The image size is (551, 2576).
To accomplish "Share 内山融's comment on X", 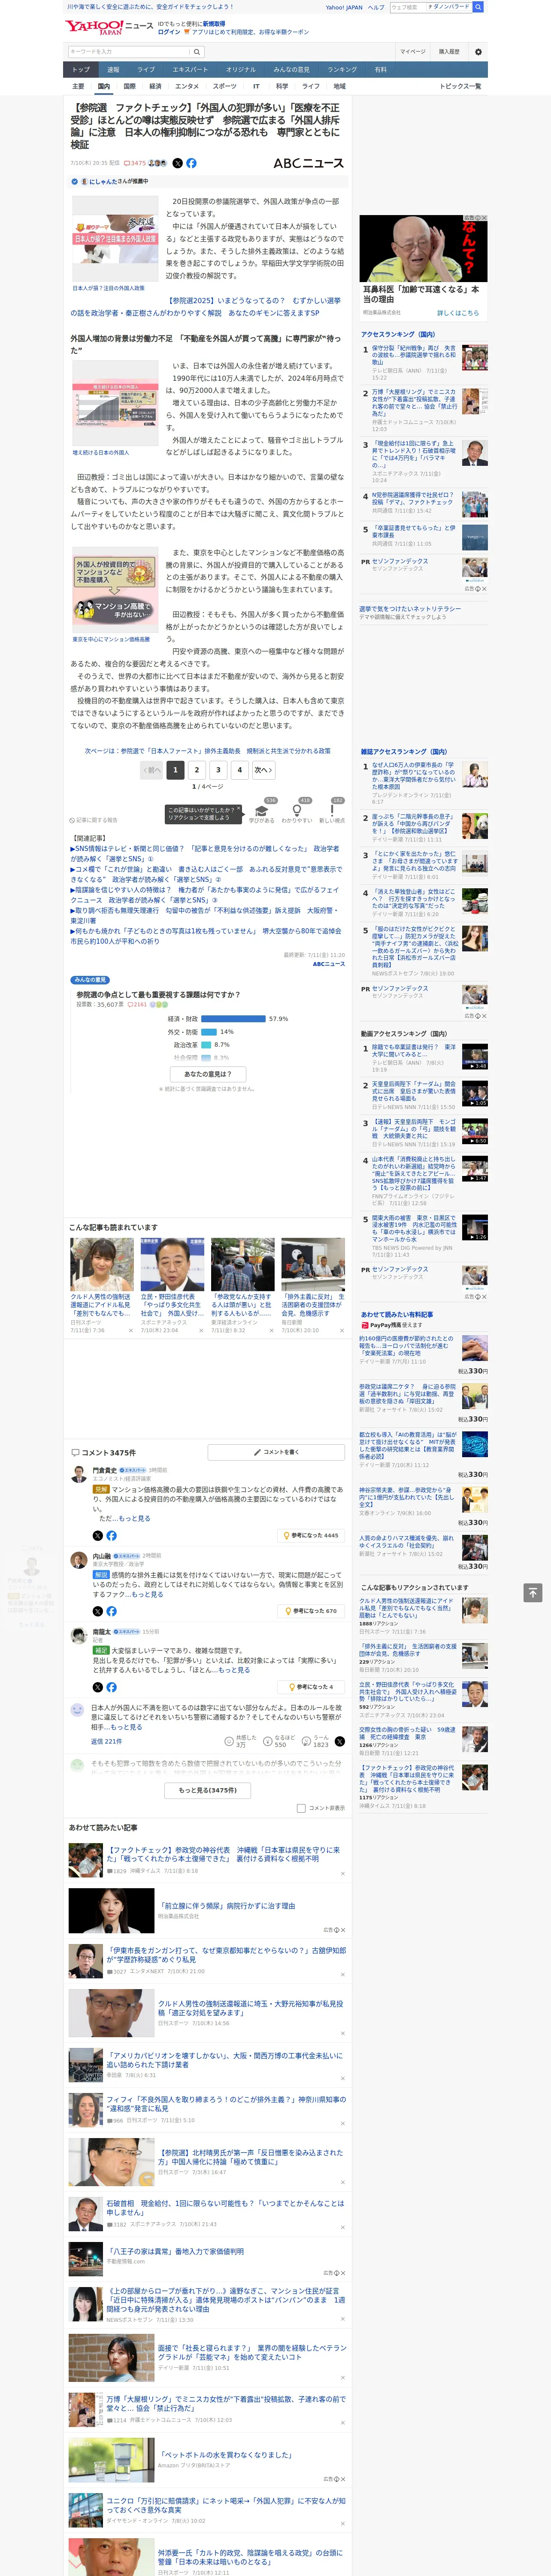I will [x=98, y=1611].
